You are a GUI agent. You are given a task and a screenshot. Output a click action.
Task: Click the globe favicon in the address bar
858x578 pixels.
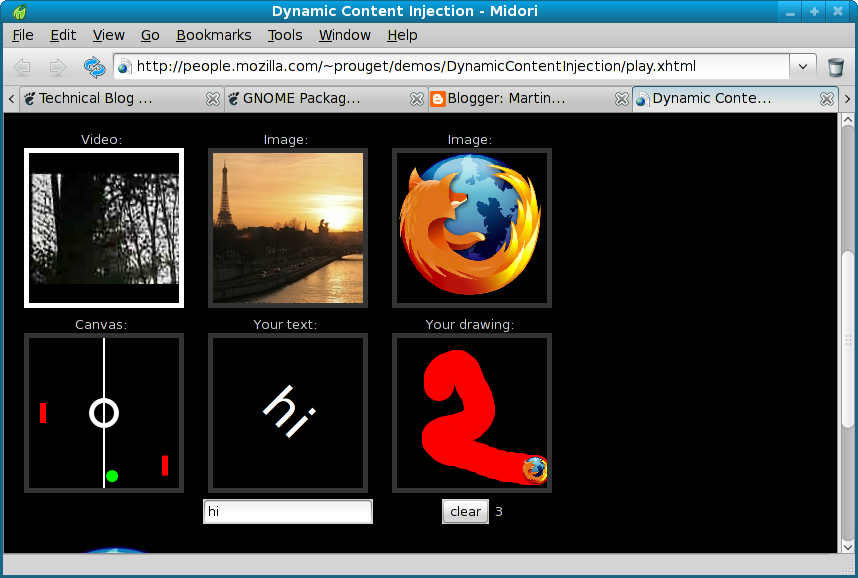pyautogui.click(x=125, y=67)
